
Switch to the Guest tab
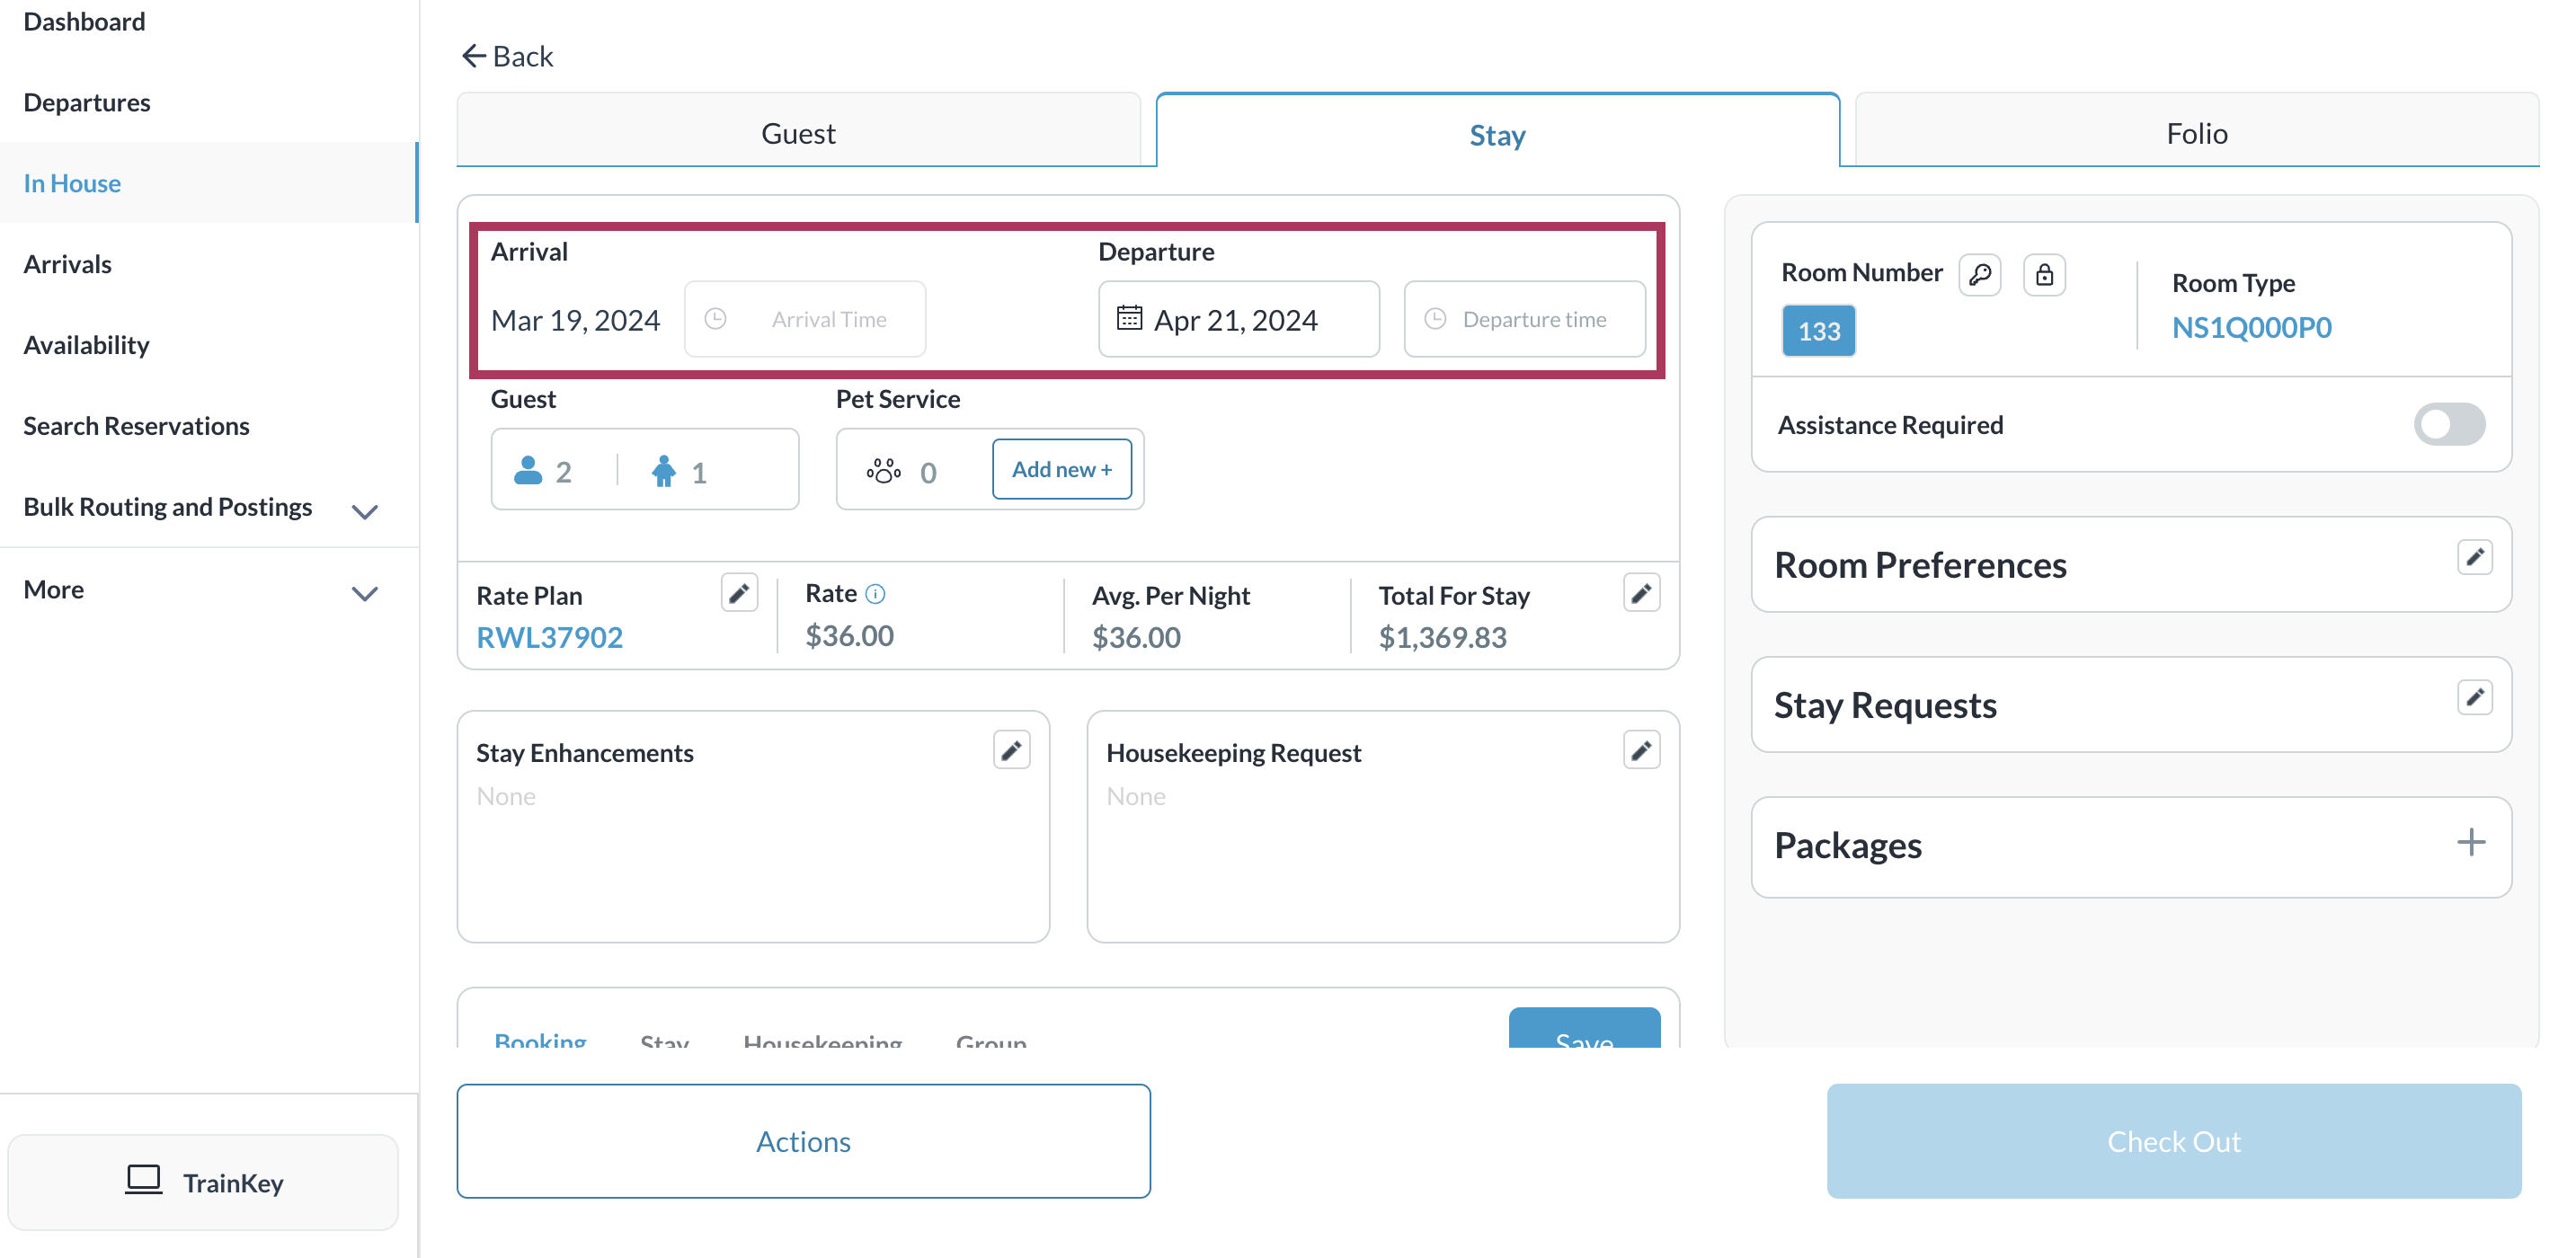click(x=798, y=133)
